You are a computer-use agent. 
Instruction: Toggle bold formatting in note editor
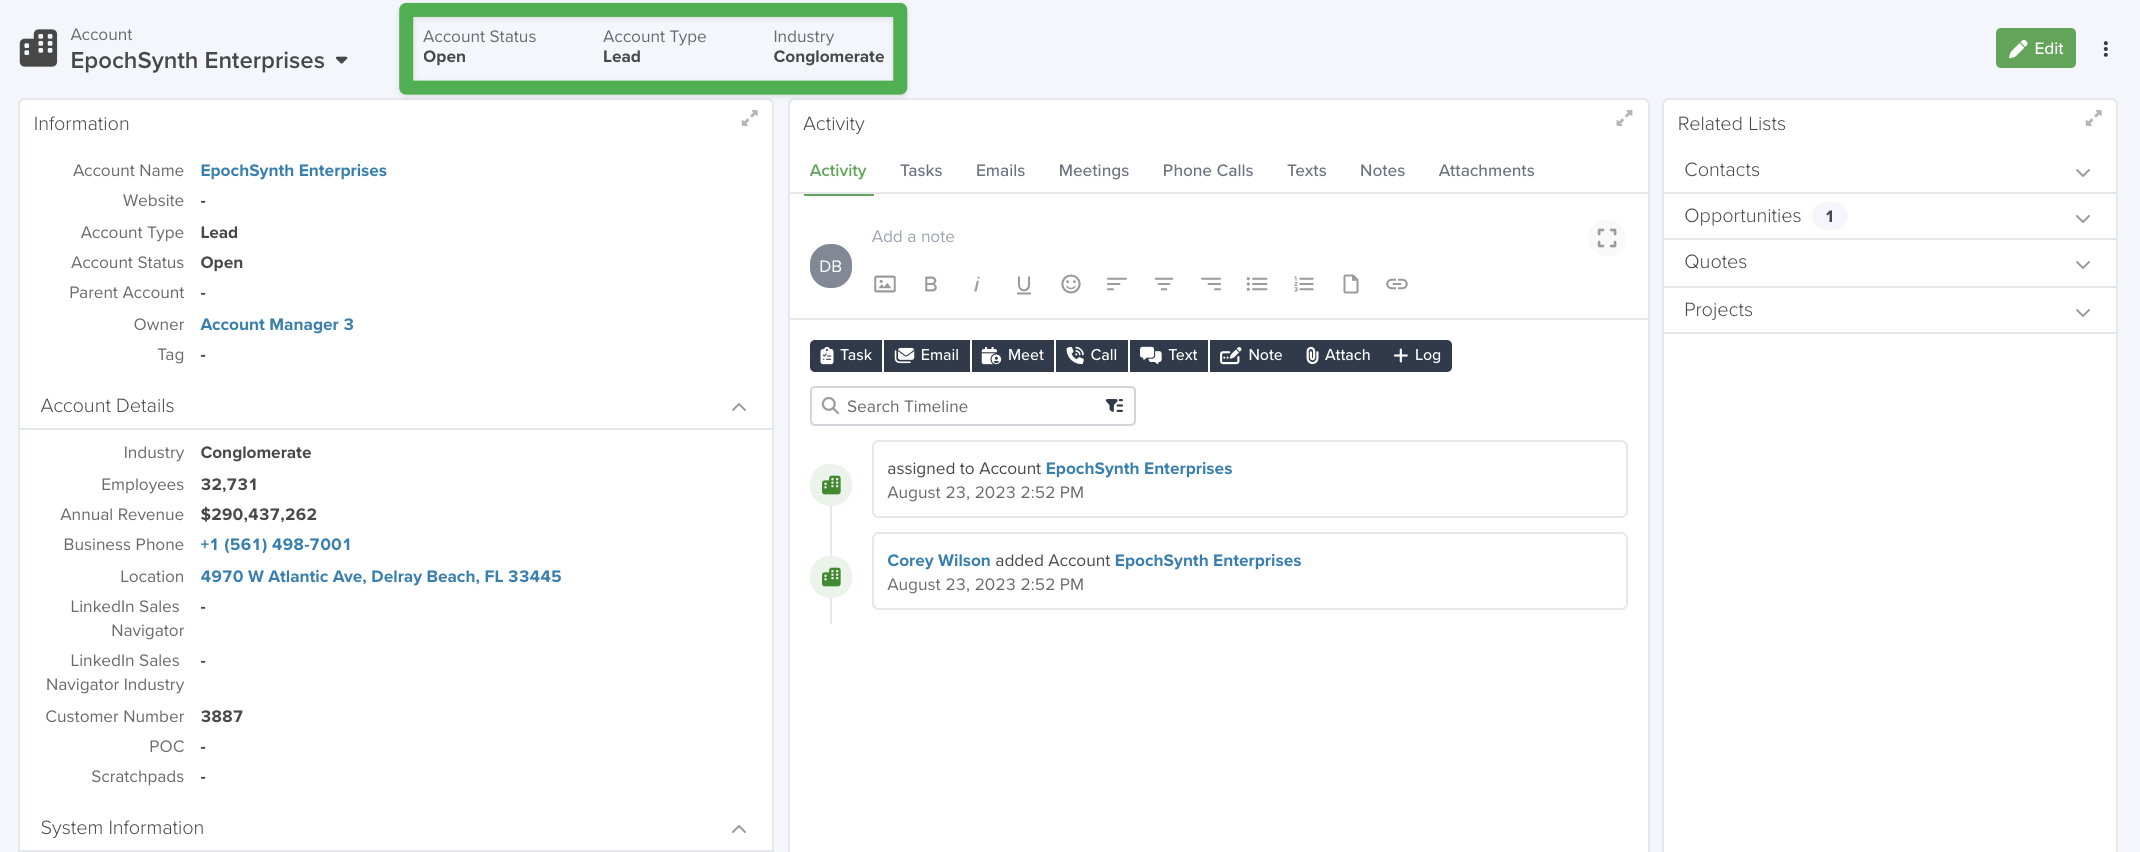coord(930,284)
